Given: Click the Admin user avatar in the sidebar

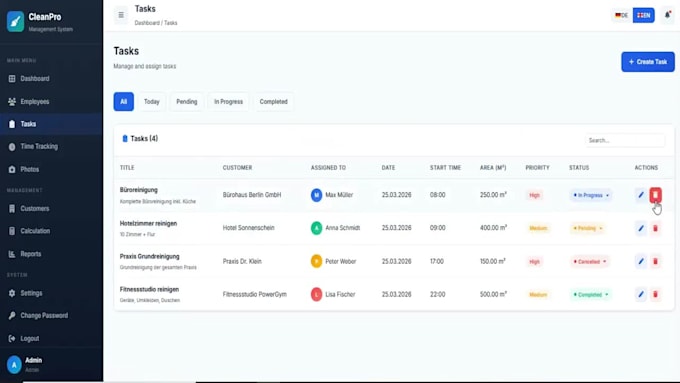Looking at the screenshot, I should [x=14, y=365].
